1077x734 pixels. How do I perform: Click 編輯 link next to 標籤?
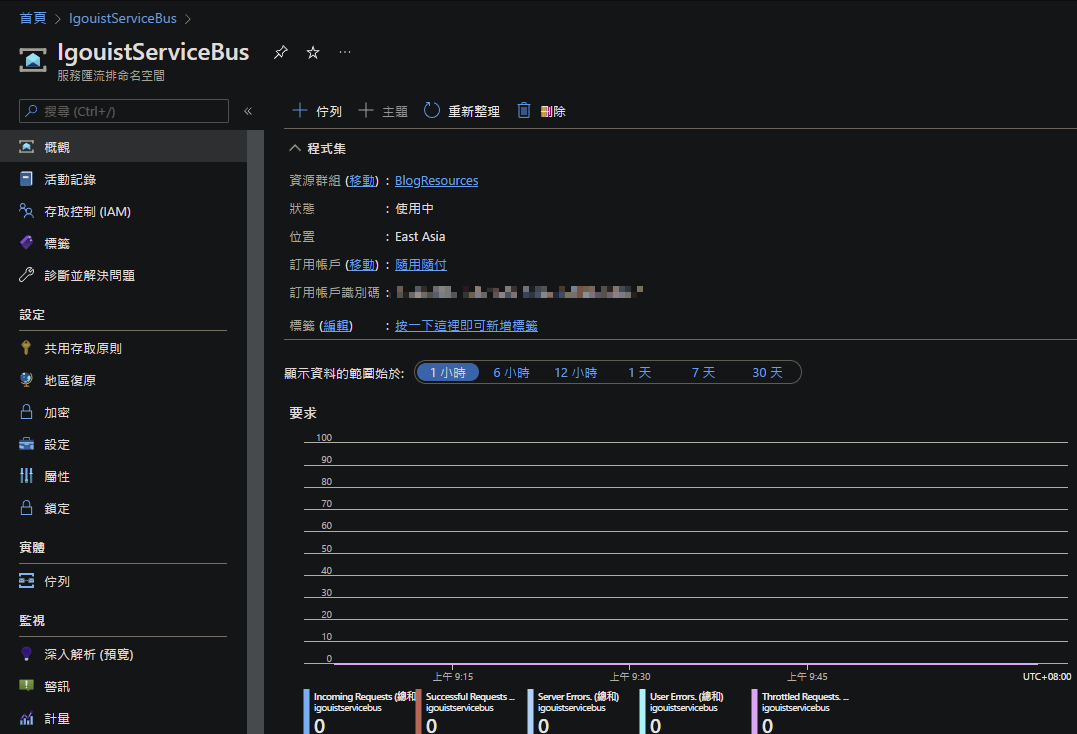click(x=336, y=325)
